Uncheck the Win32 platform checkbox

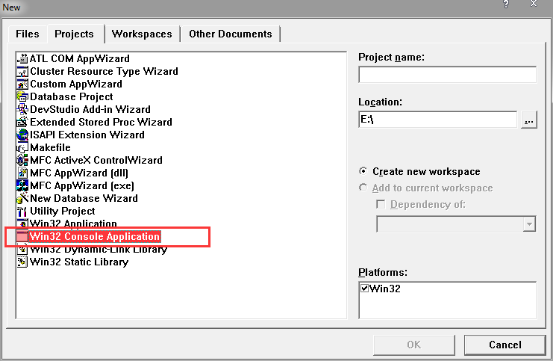tap(365, 288)
